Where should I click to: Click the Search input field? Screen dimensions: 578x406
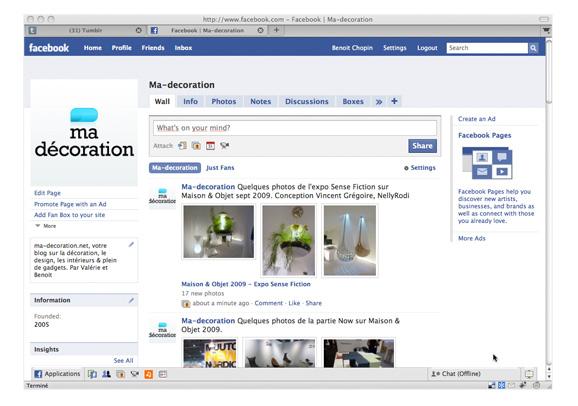[x=487, y=48]
